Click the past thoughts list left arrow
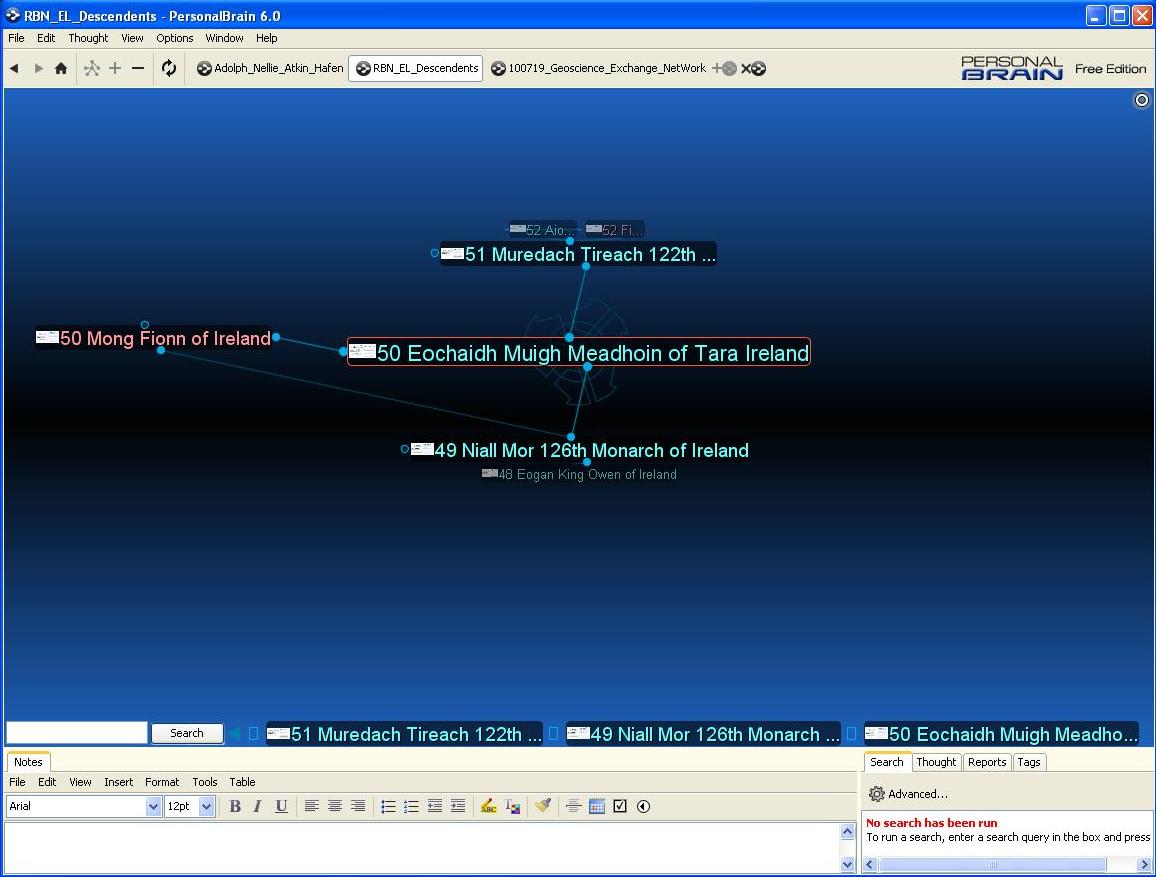The width and height of the screenshot is (1157, 877). (235, 733)
